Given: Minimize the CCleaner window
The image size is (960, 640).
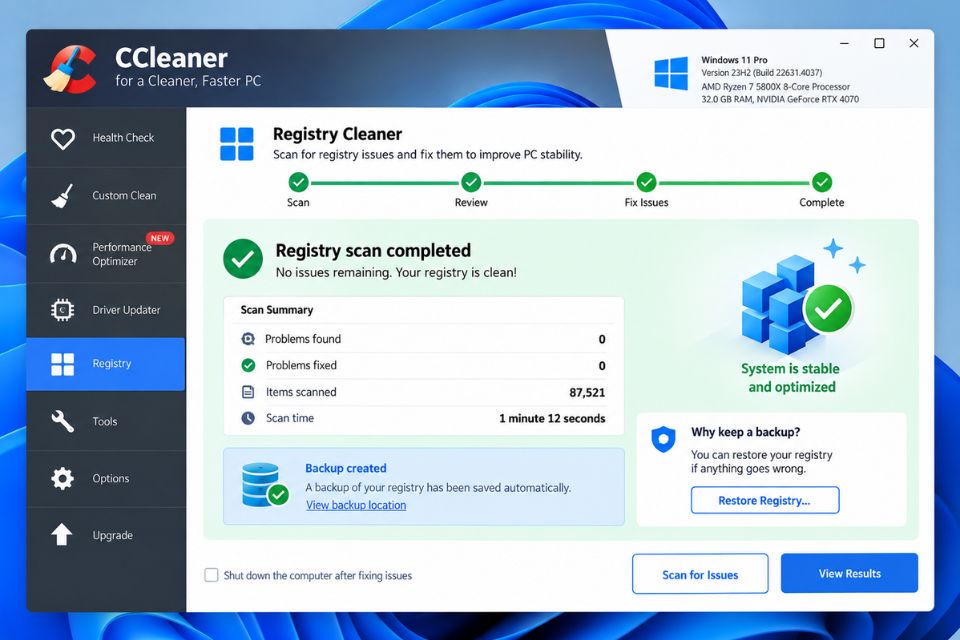Looking at the screenshot, I should coord(844,43).
